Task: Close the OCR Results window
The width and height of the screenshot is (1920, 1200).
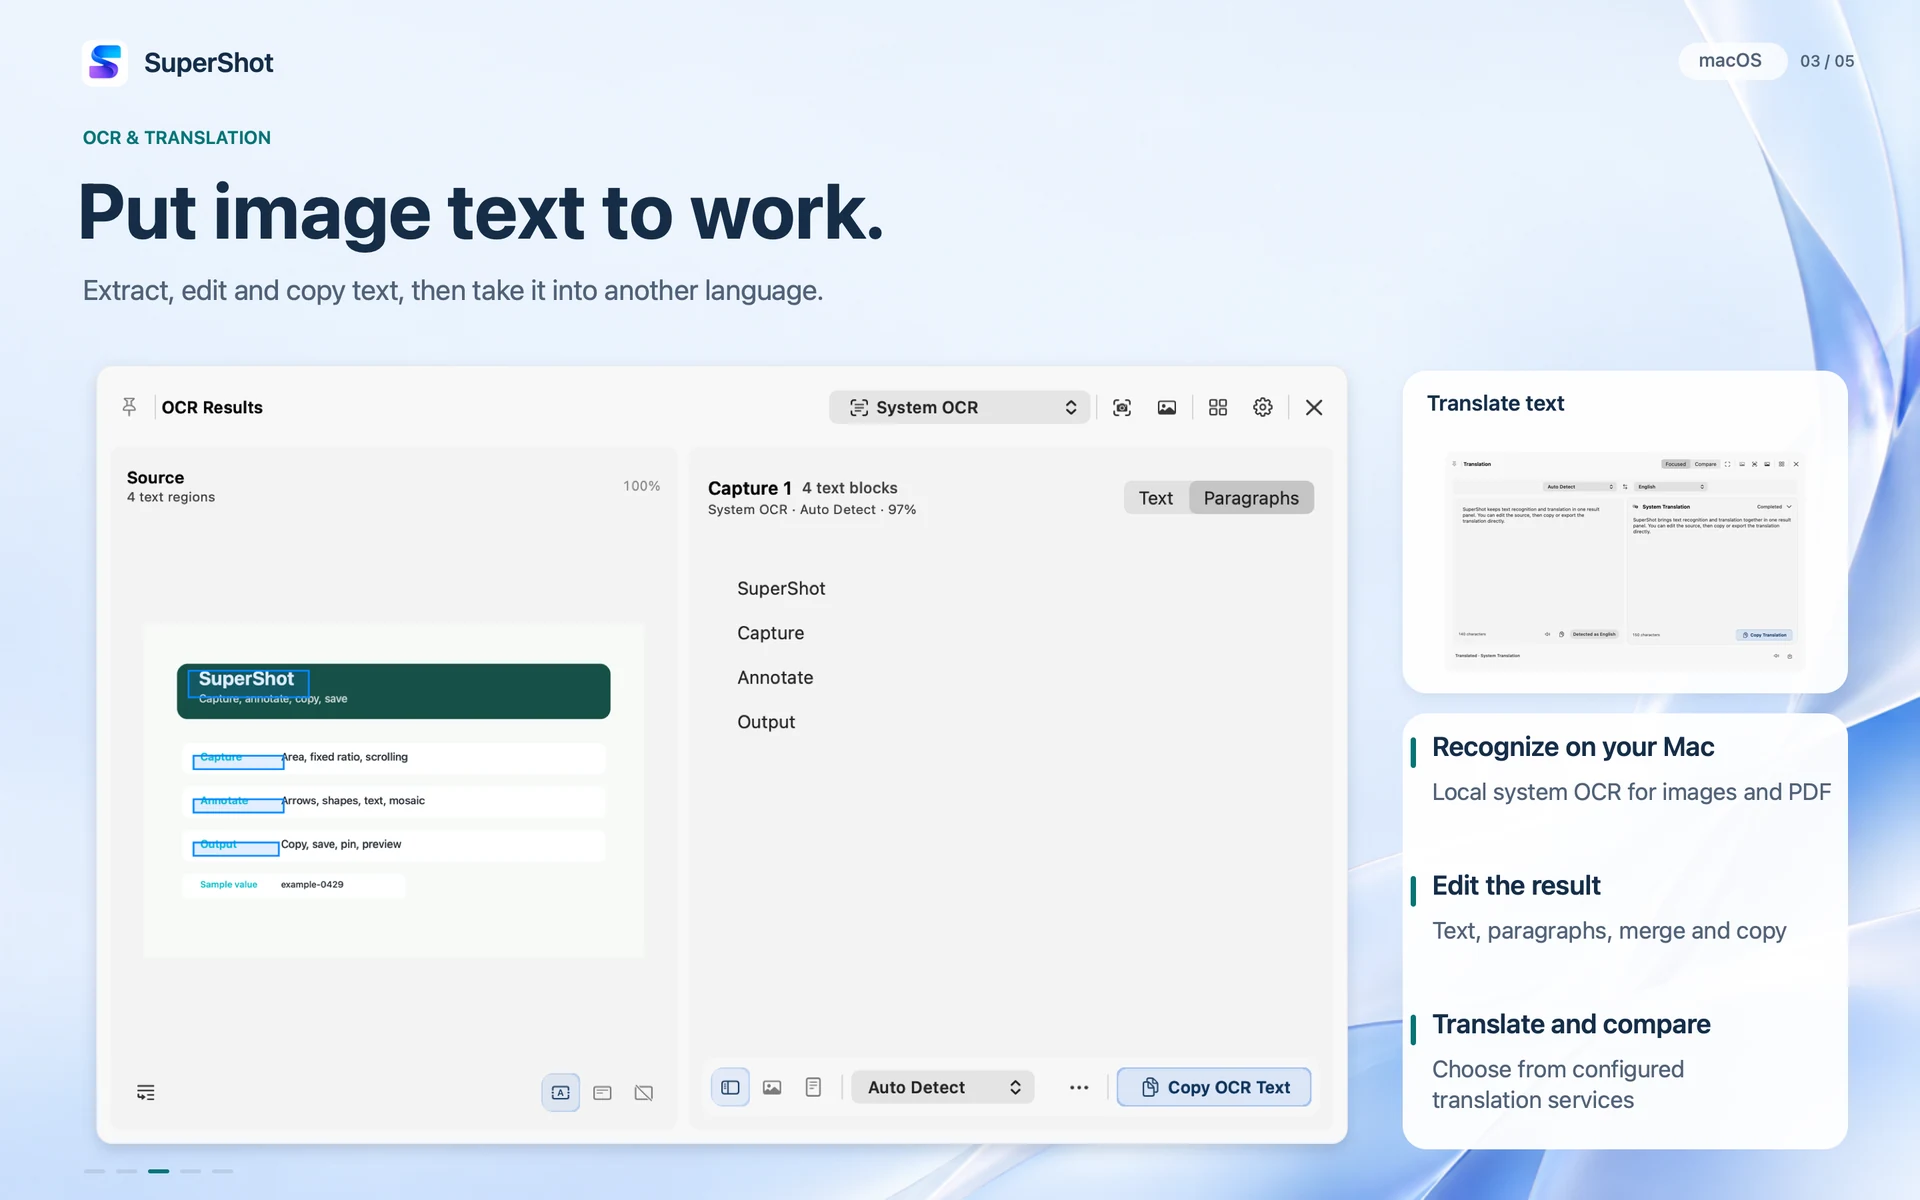Action: [1314, 407]
